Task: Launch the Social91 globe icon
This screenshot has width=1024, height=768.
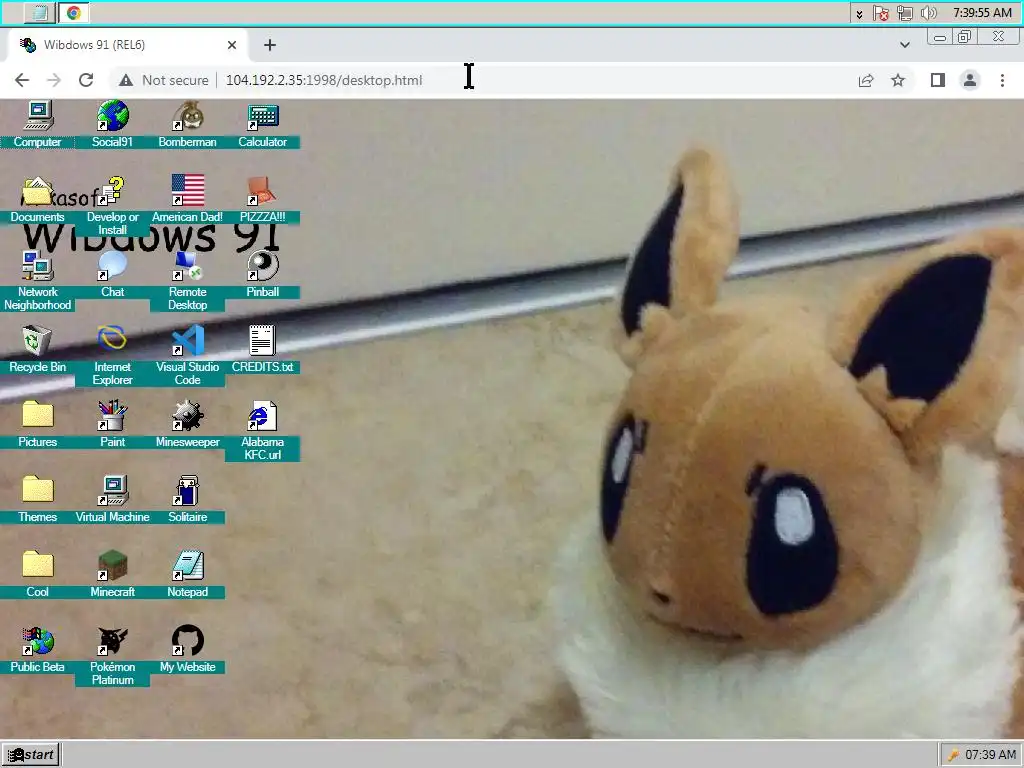Action: (112, 124)
